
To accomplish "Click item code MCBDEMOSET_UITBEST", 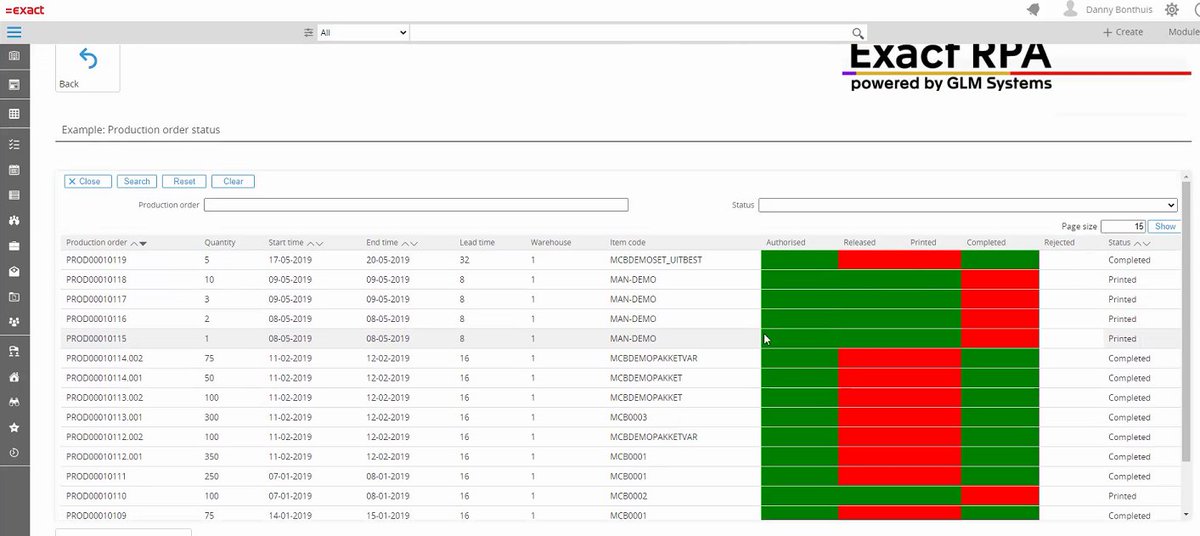I will (x=656, y=260).
